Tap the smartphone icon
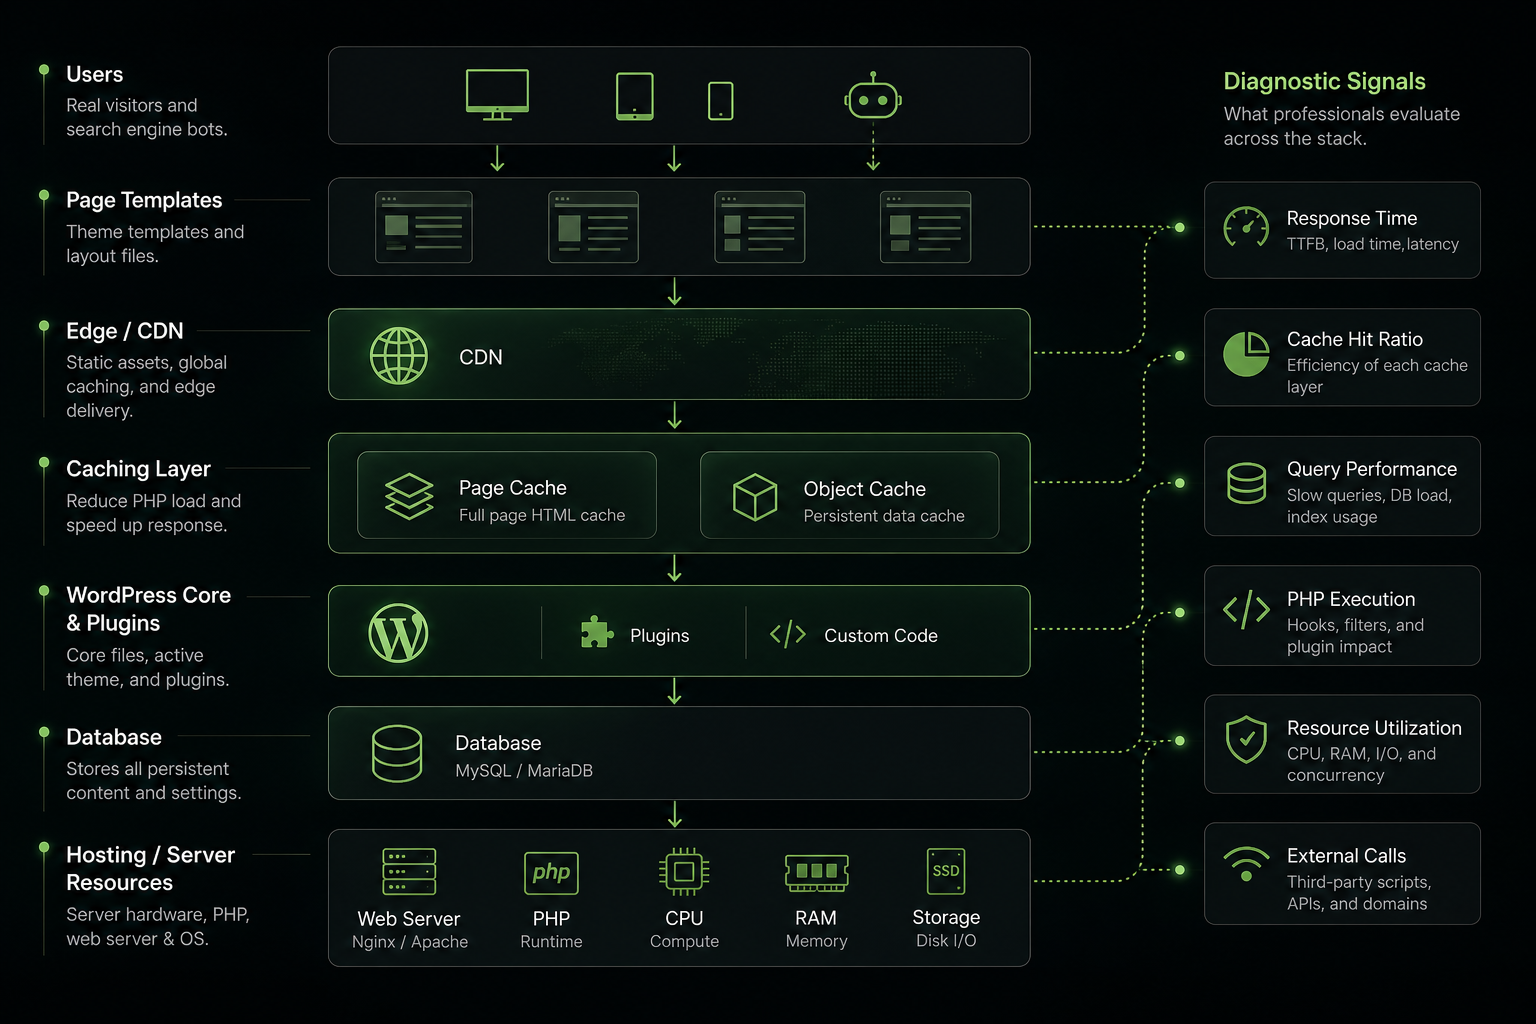1536x1024 pixels. click(720, 101)
